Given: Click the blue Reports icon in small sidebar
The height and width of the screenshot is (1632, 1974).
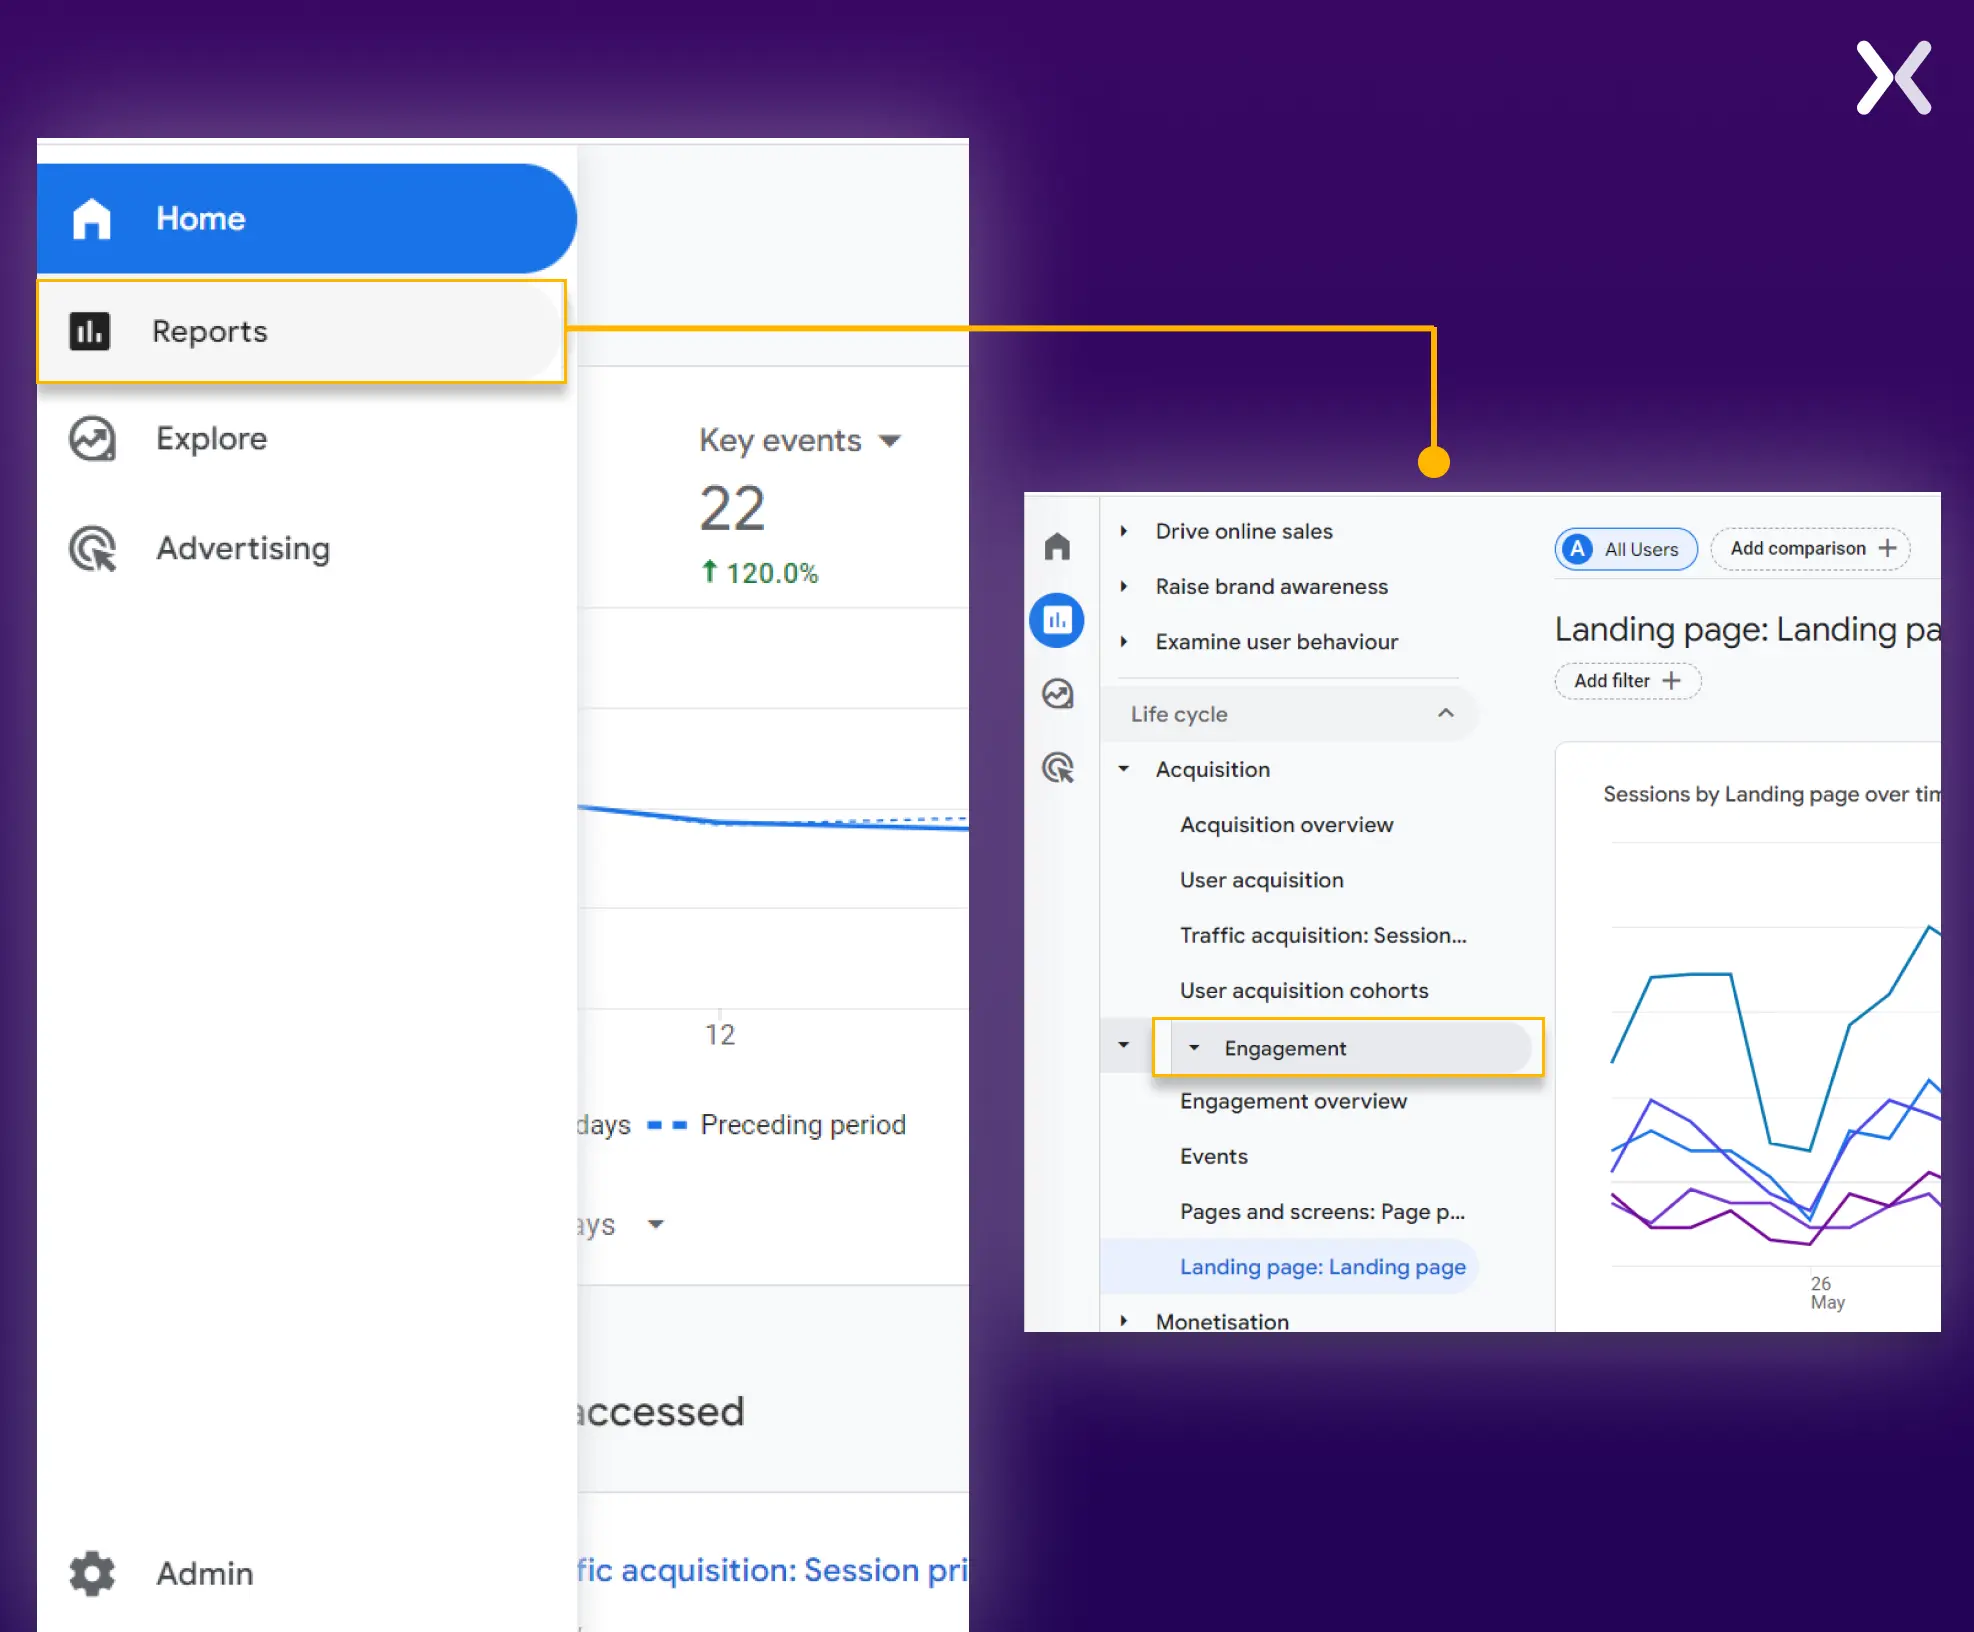Looking at the screenshot, I should [1057, 620].
